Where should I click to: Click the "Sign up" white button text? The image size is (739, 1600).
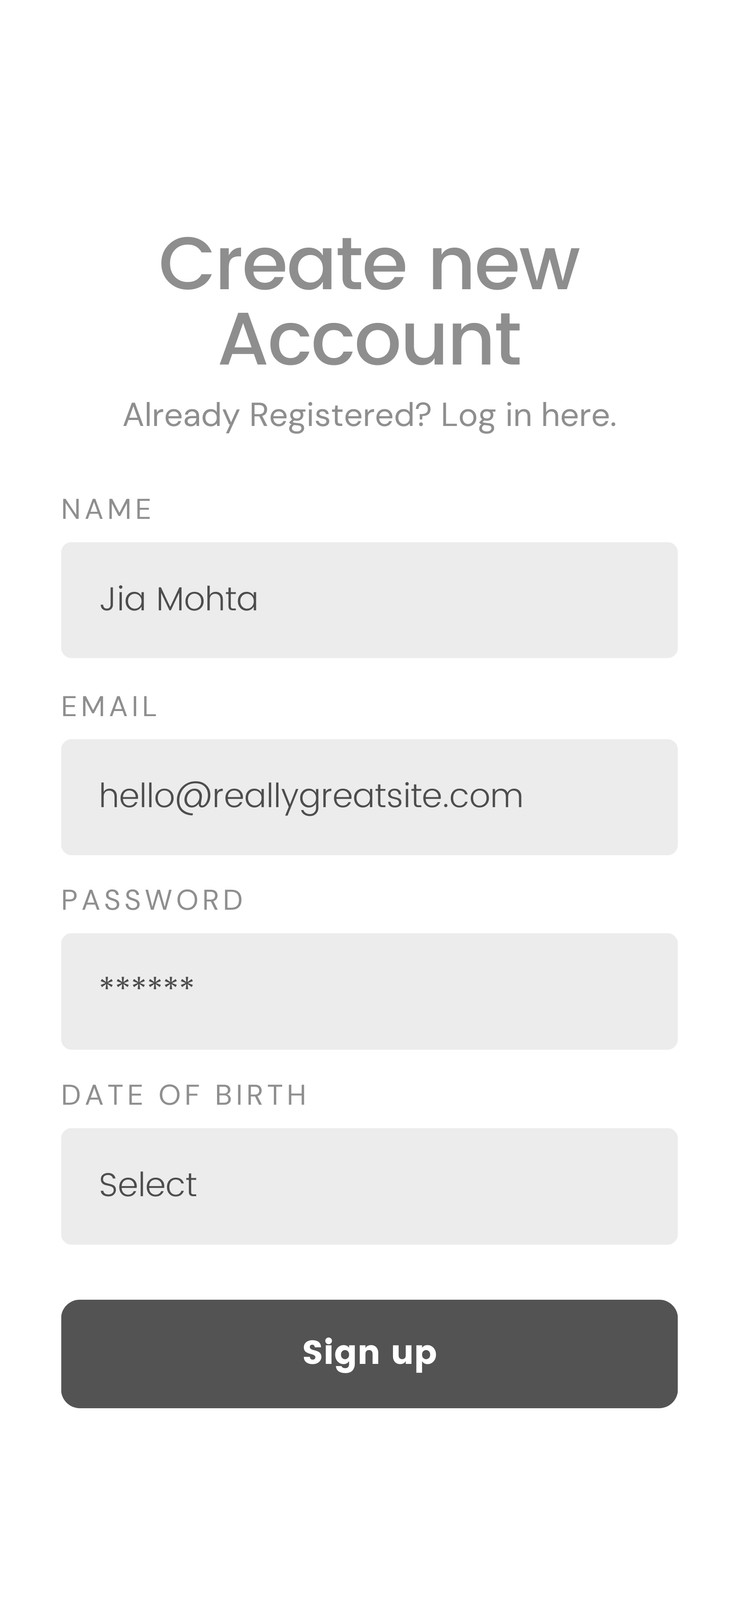[x=369, y=1353]
